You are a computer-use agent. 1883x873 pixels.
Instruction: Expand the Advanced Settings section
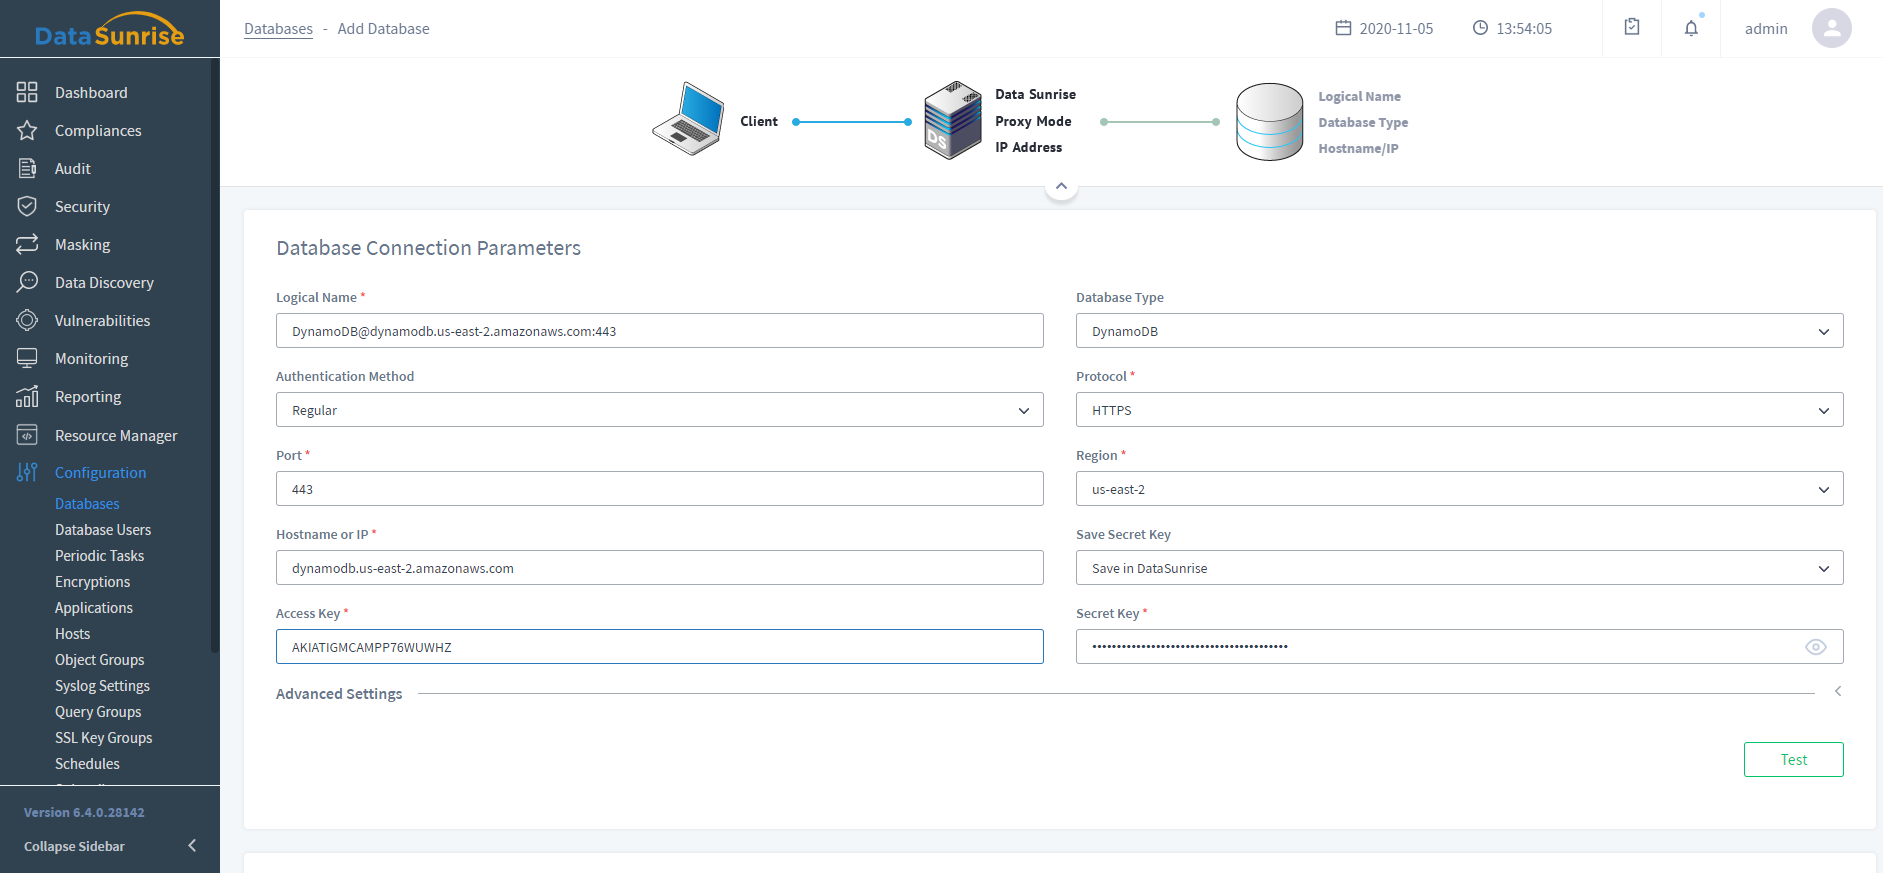[x=1837, y=692]
